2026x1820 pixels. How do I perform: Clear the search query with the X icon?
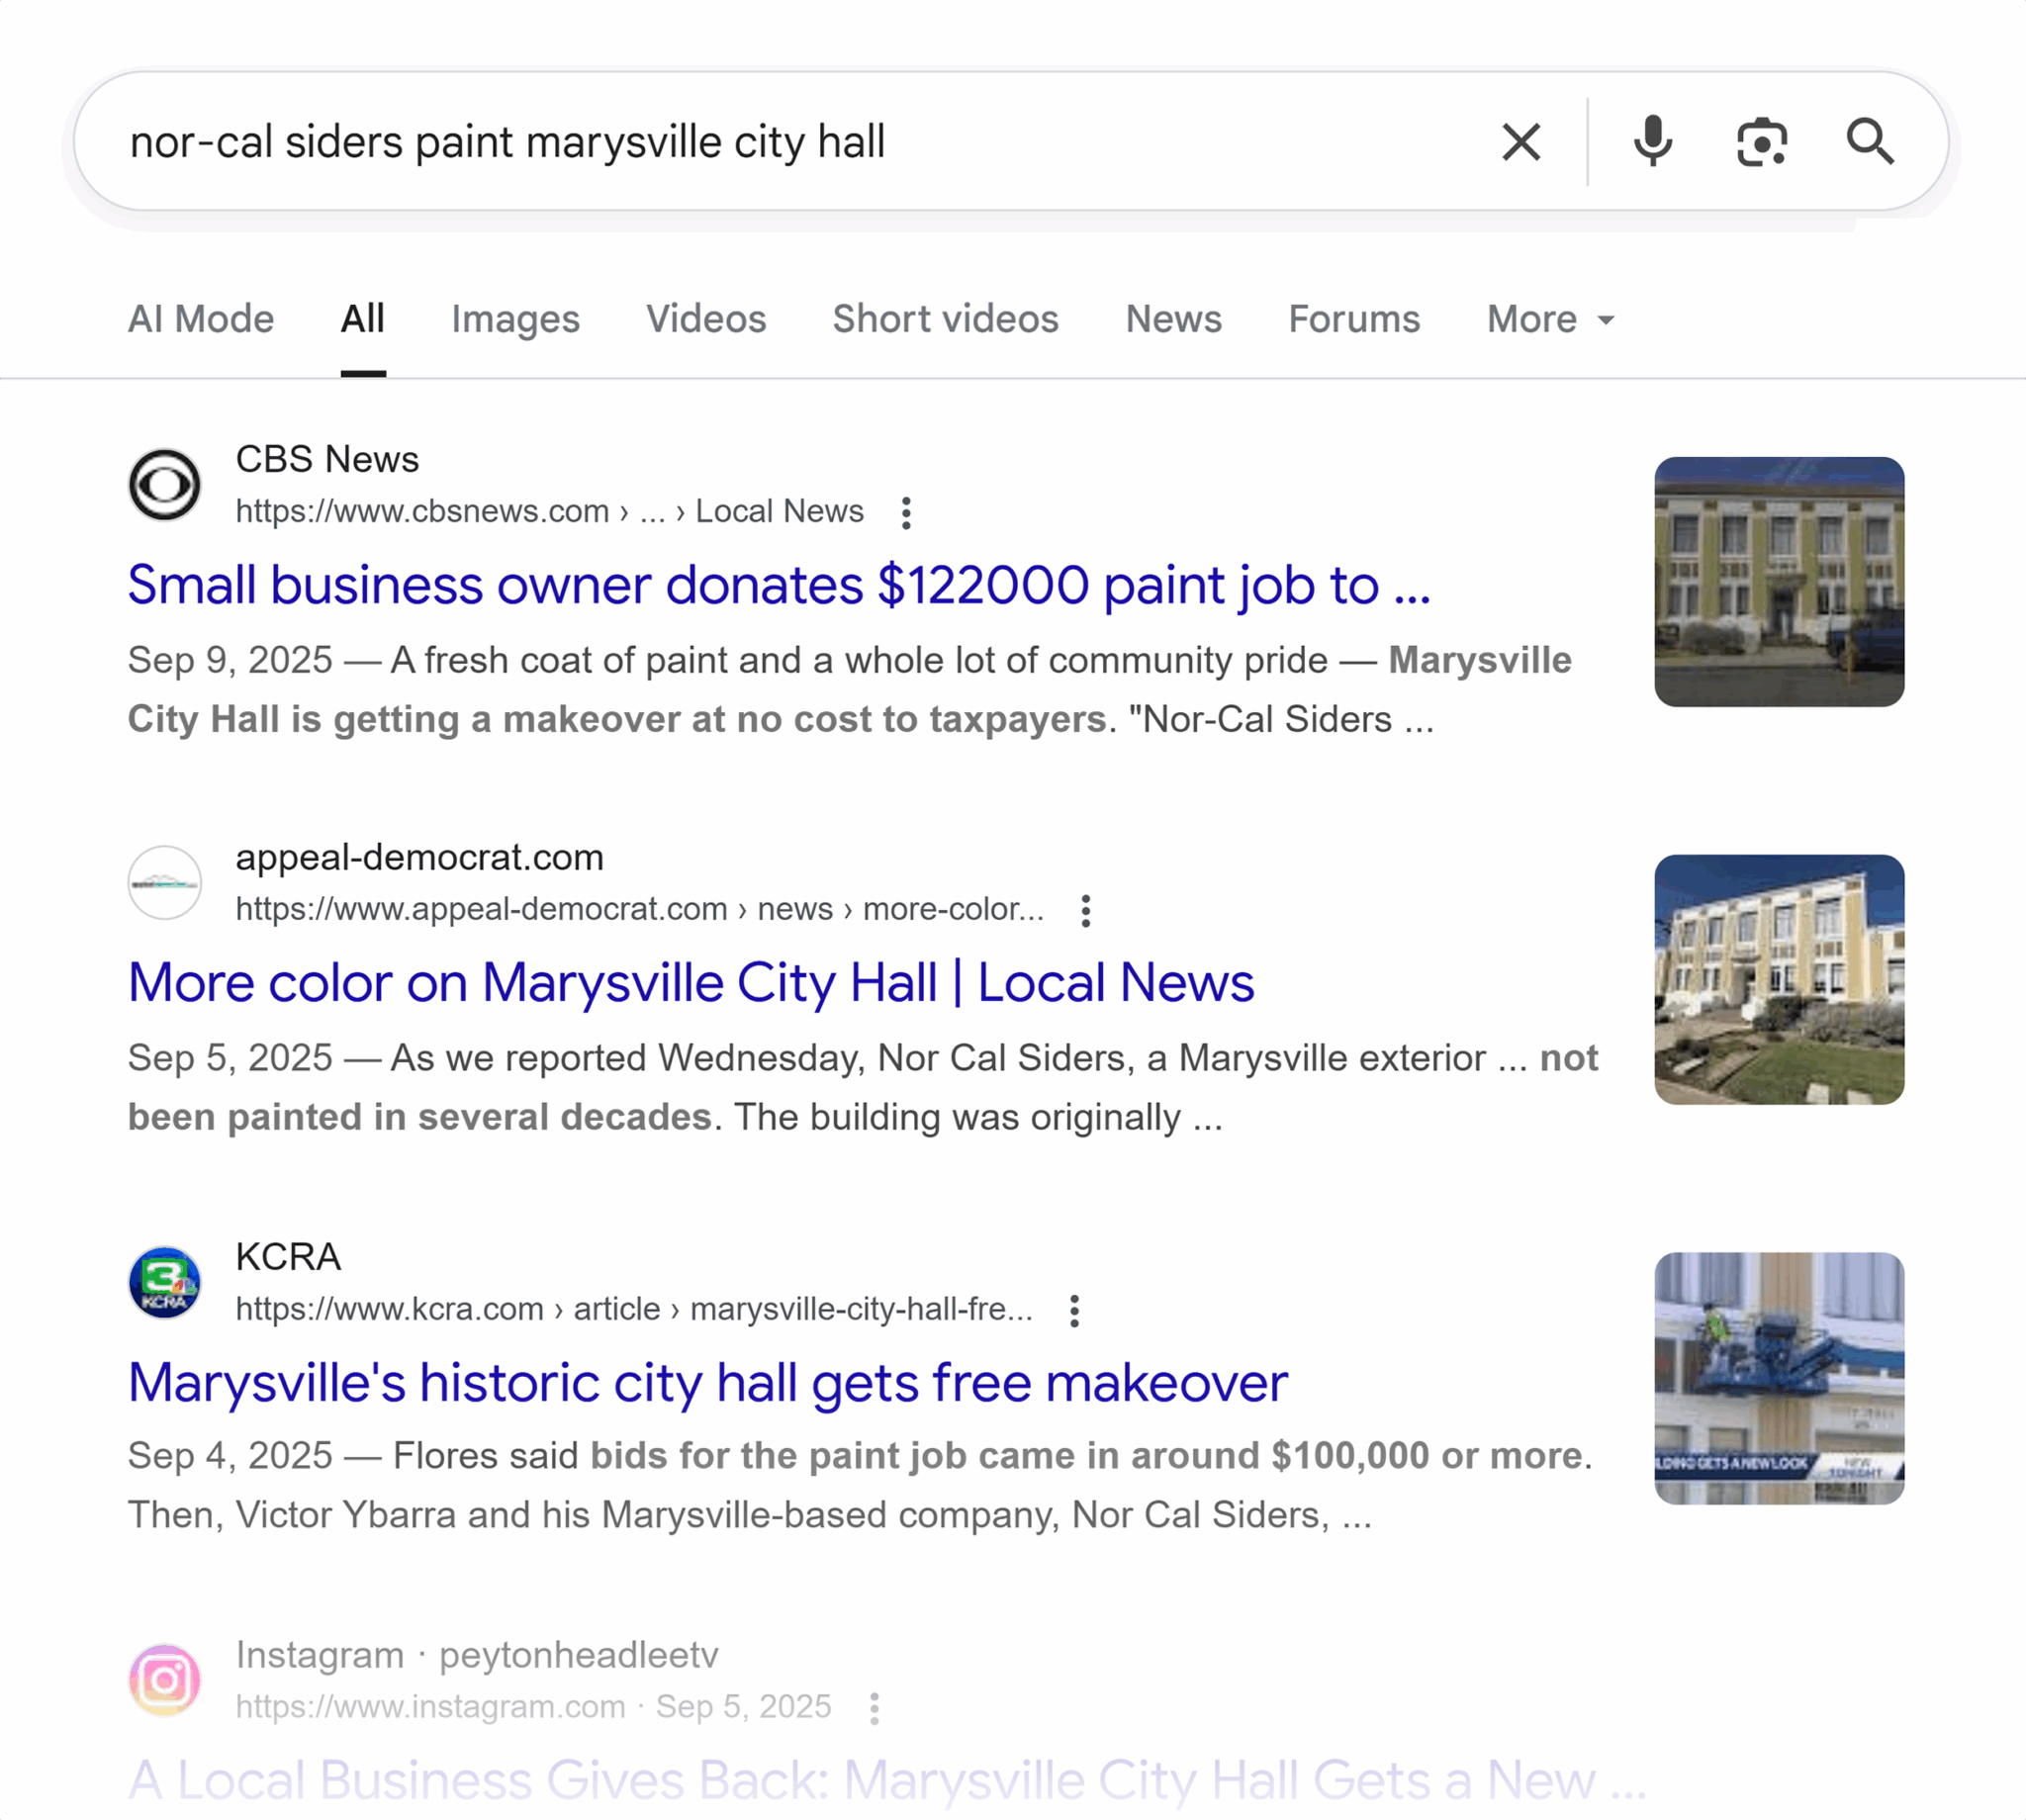point(1521,141)
